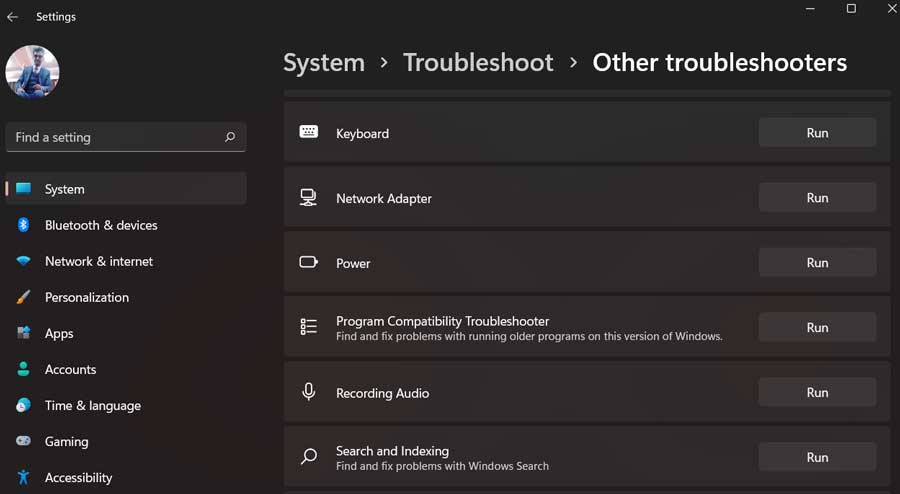Click the Program Compatibility Troubleshooter title
Image resolution: width=900 pixels, height=494 pixels.
443,321
